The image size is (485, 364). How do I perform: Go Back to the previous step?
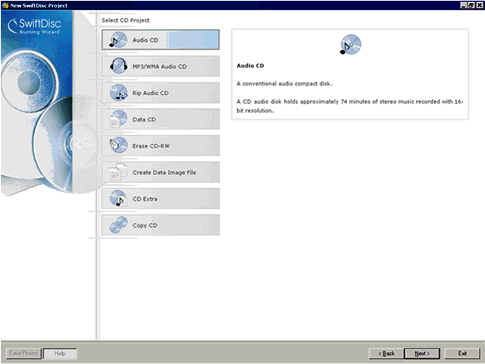click(x=386, y=353)
